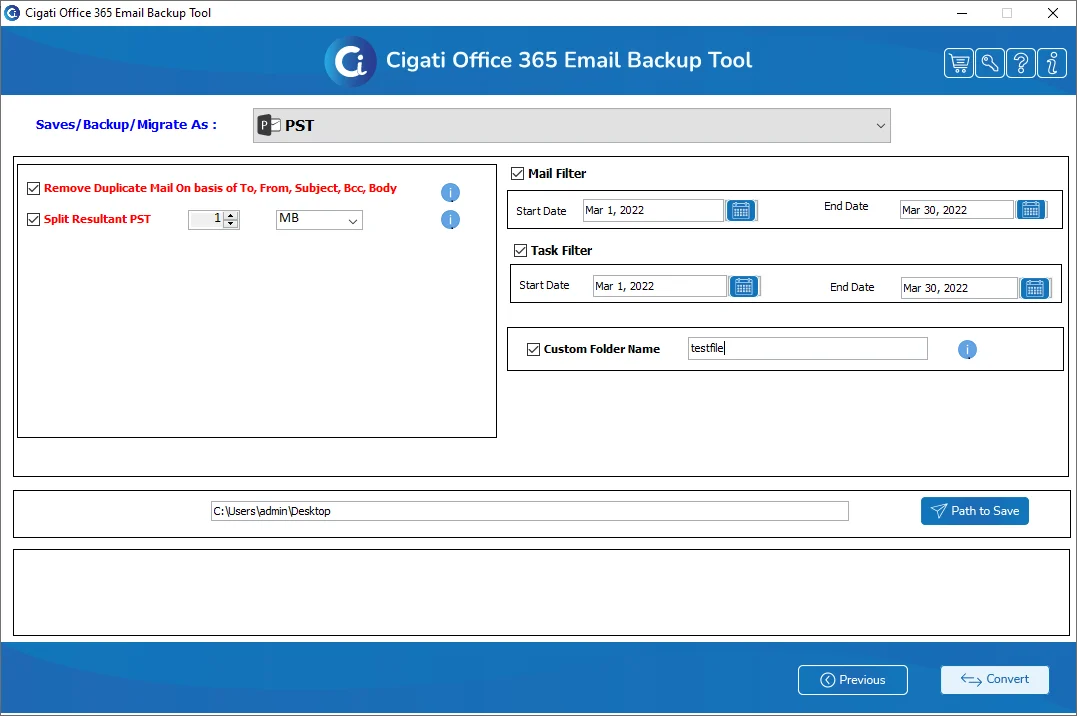Click the Task Filter End Date field
The image size is (1077, 716).
[959, 288]
